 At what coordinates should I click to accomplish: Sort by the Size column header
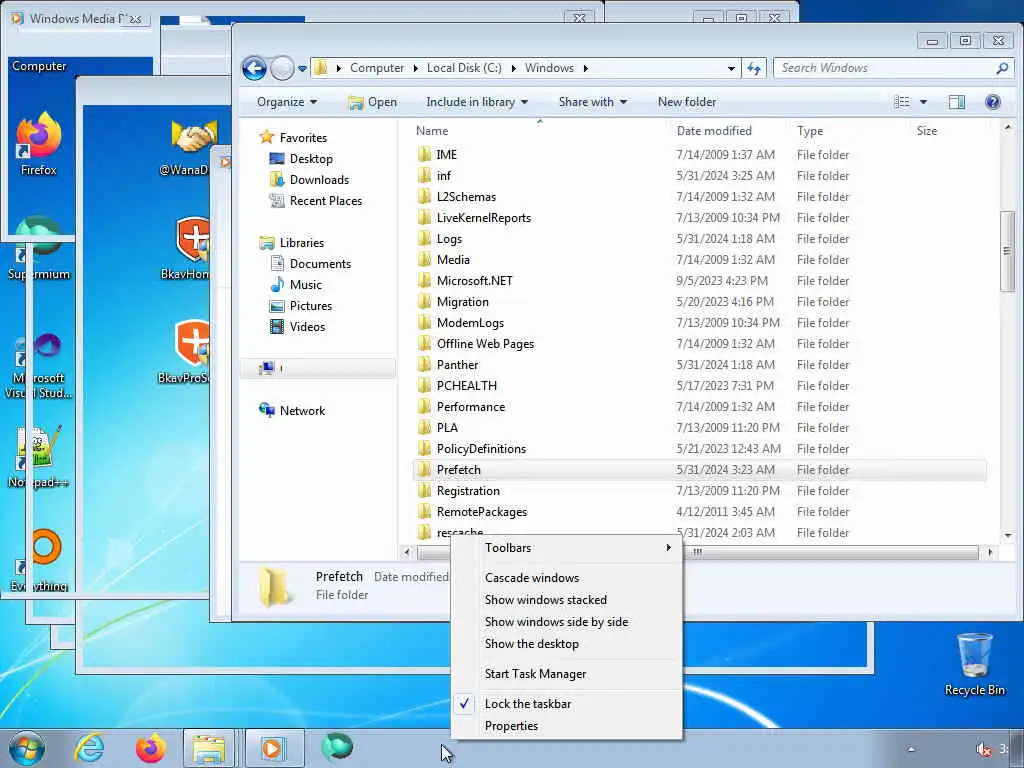click(x=927, y=131)
